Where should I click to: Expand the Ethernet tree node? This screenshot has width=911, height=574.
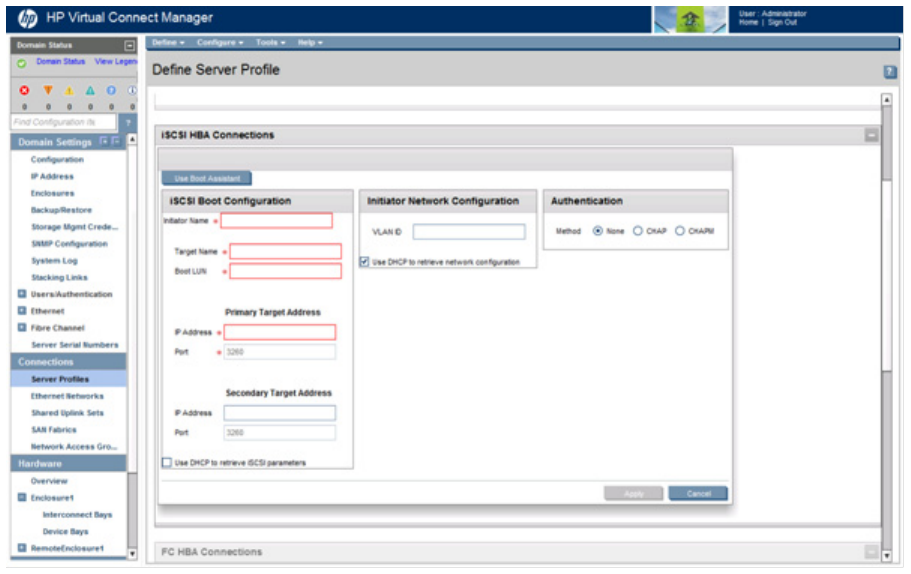point(21,311)
